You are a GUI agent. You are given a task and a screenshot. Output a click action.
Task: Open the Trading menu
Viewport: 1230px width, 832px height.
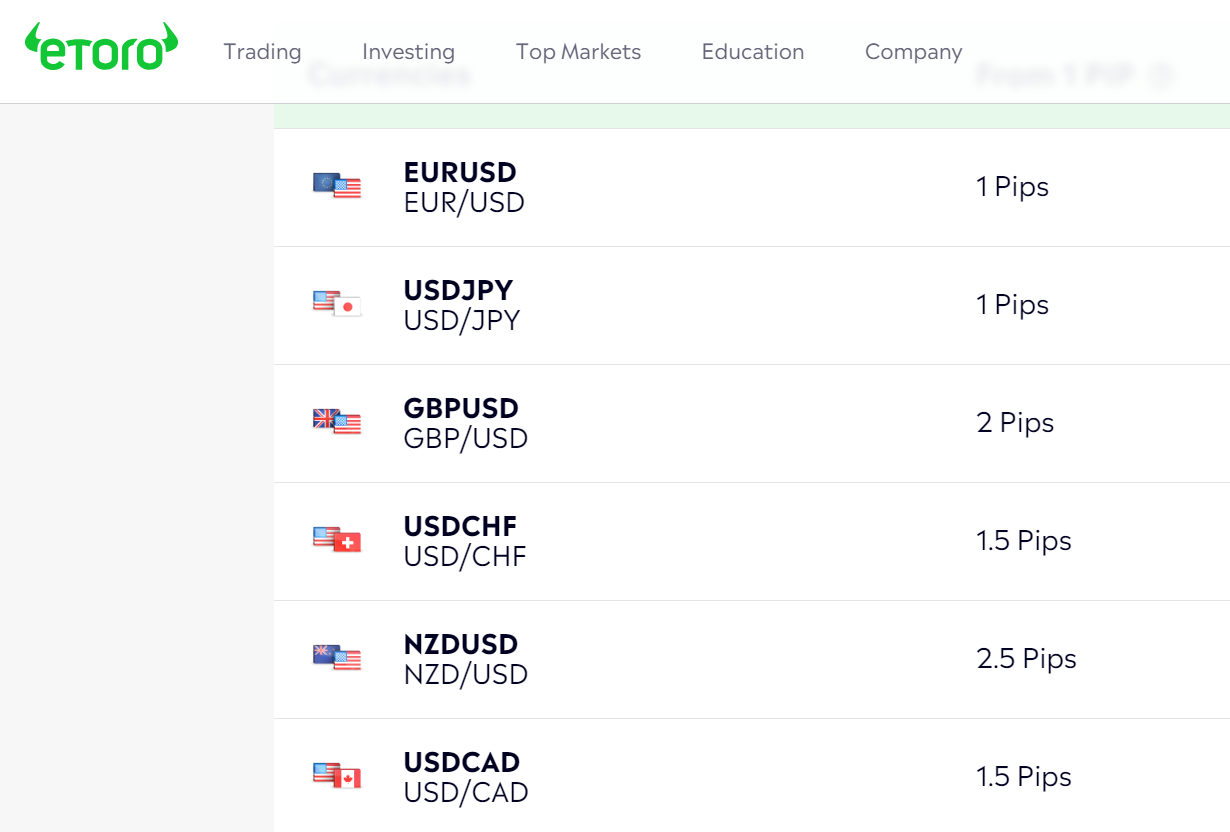[x=262, y=52]
